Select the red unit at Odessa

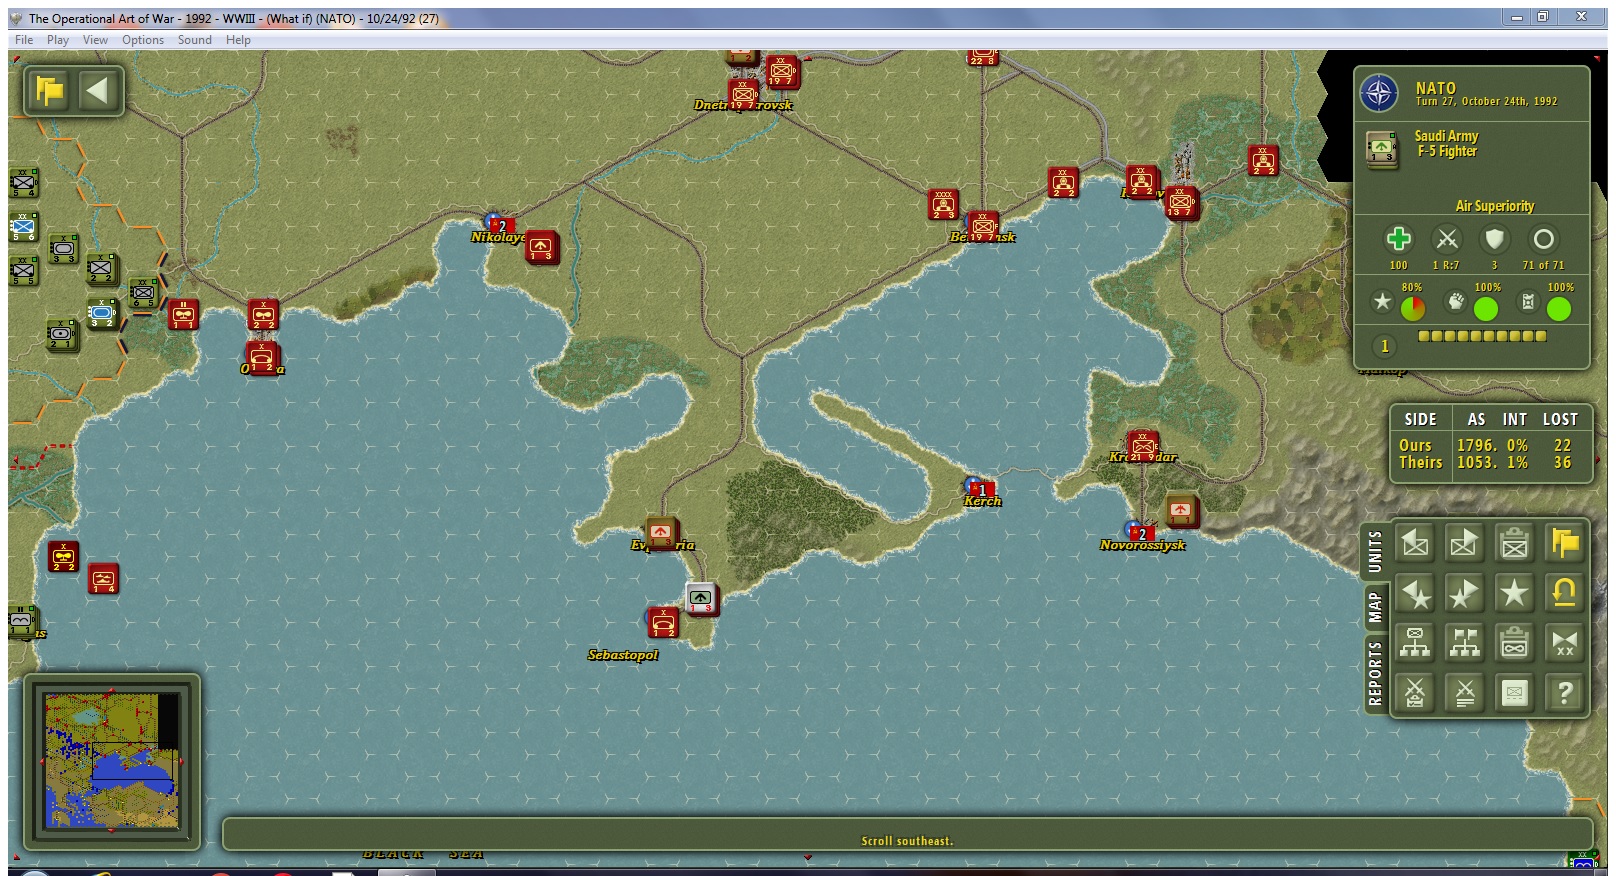(263, 357)
